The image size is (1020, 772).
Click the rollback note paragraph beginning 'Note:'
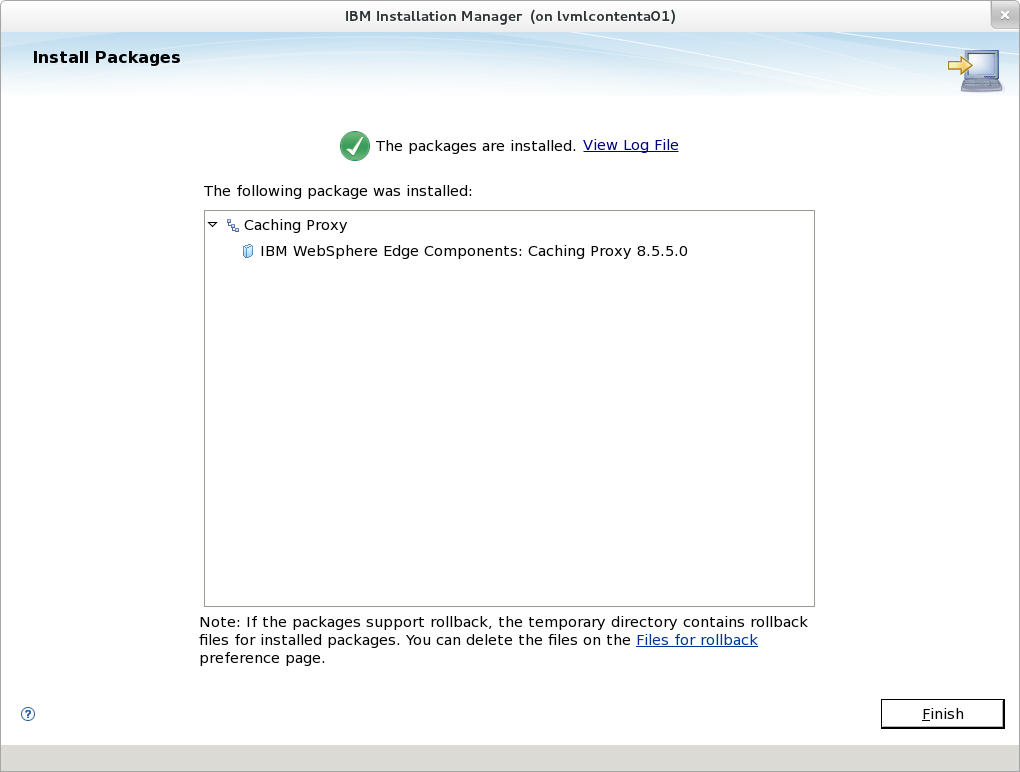pyautogui.click(x=503, y=640)
